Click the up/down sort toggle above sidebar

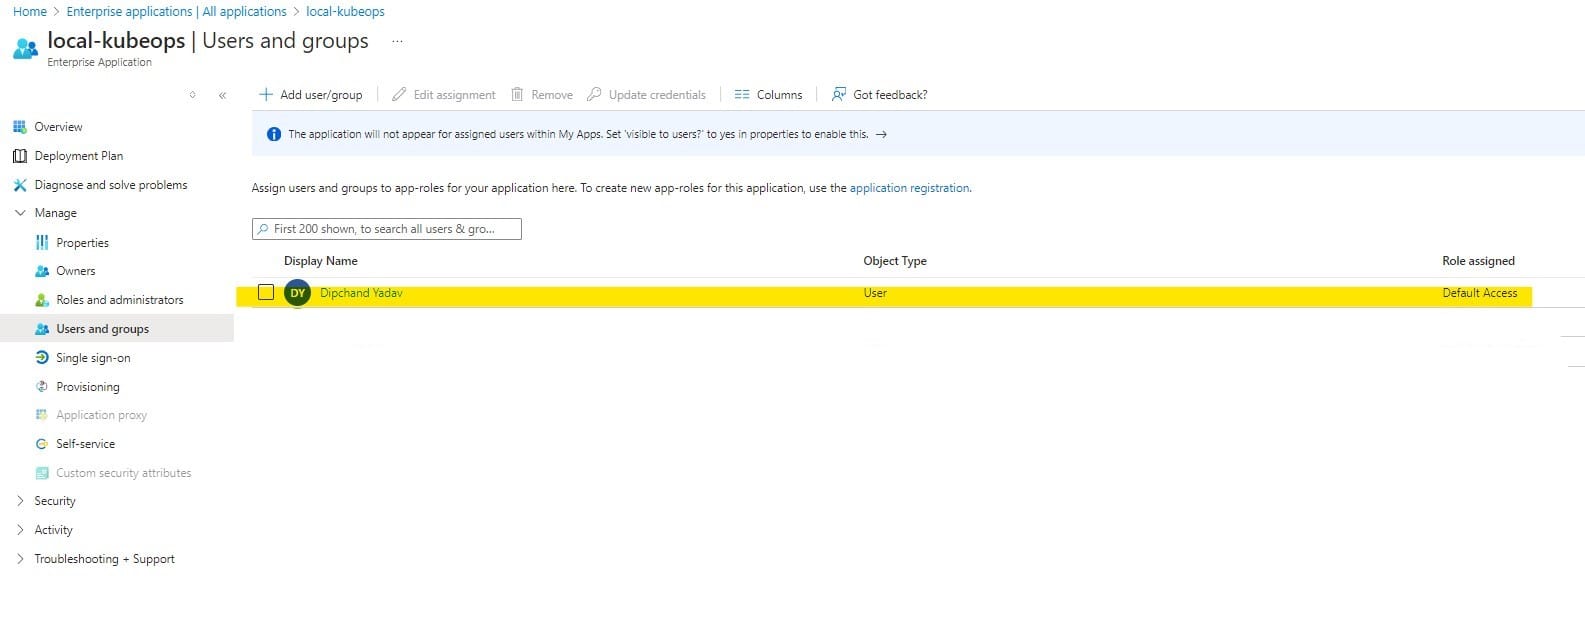pos(193,96)
